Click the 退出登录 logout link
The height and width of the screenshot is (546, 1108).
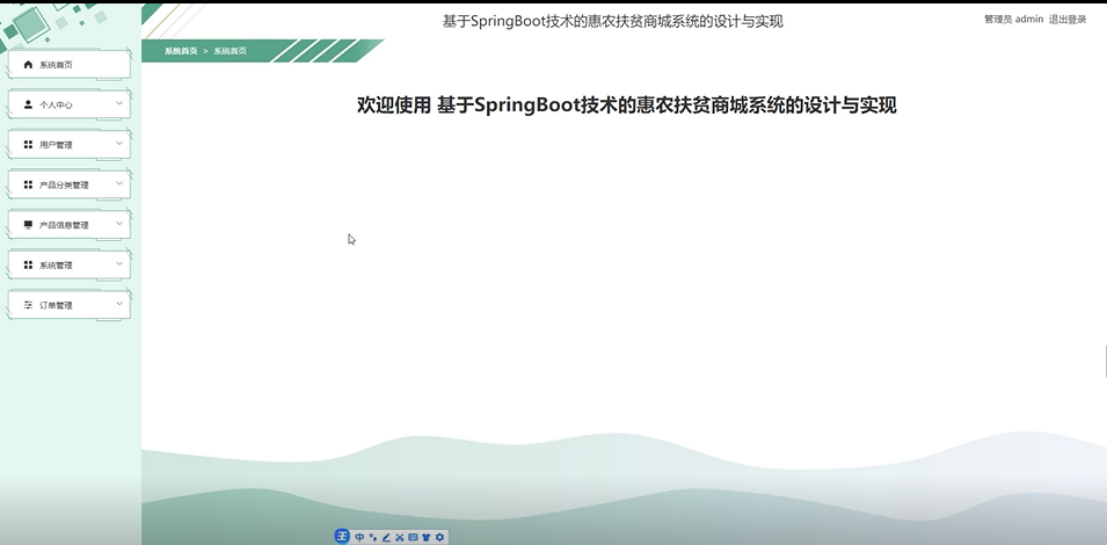[1067, 20]
